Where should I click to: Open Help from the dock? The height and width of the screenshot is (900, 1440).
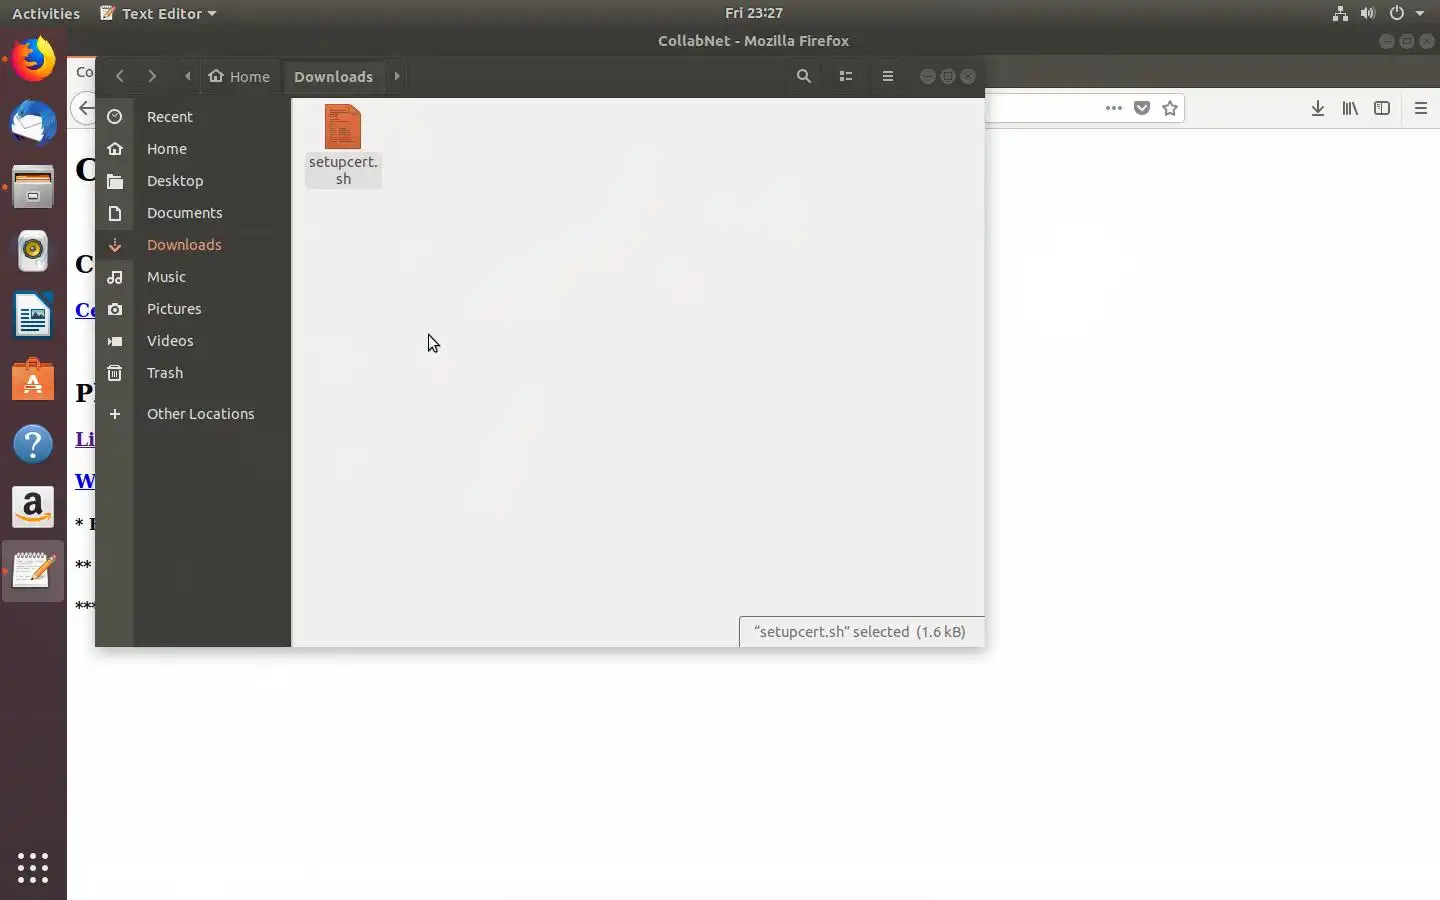33,444
